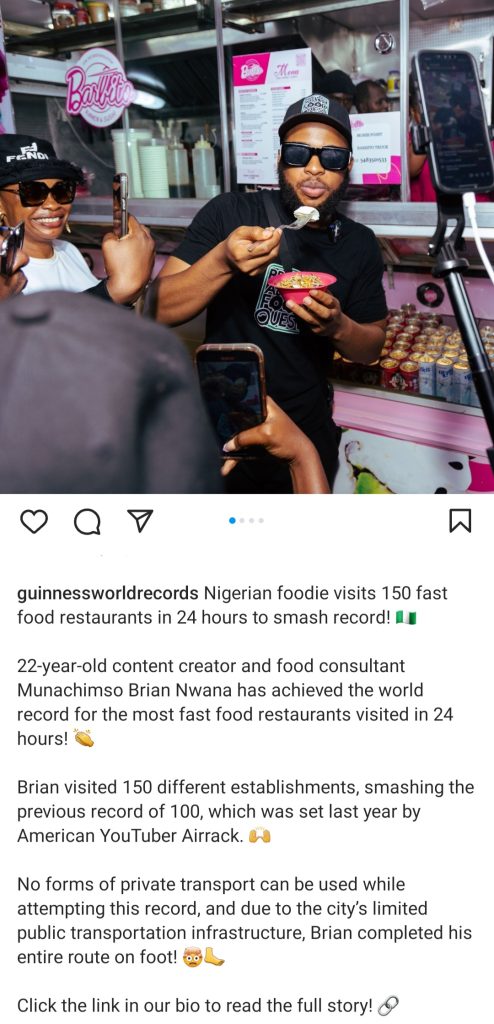Tap the link chain emoji at bottom
Image resolution: width=494 pixels, height=1024 pixels.
(x=387, y=1005)
